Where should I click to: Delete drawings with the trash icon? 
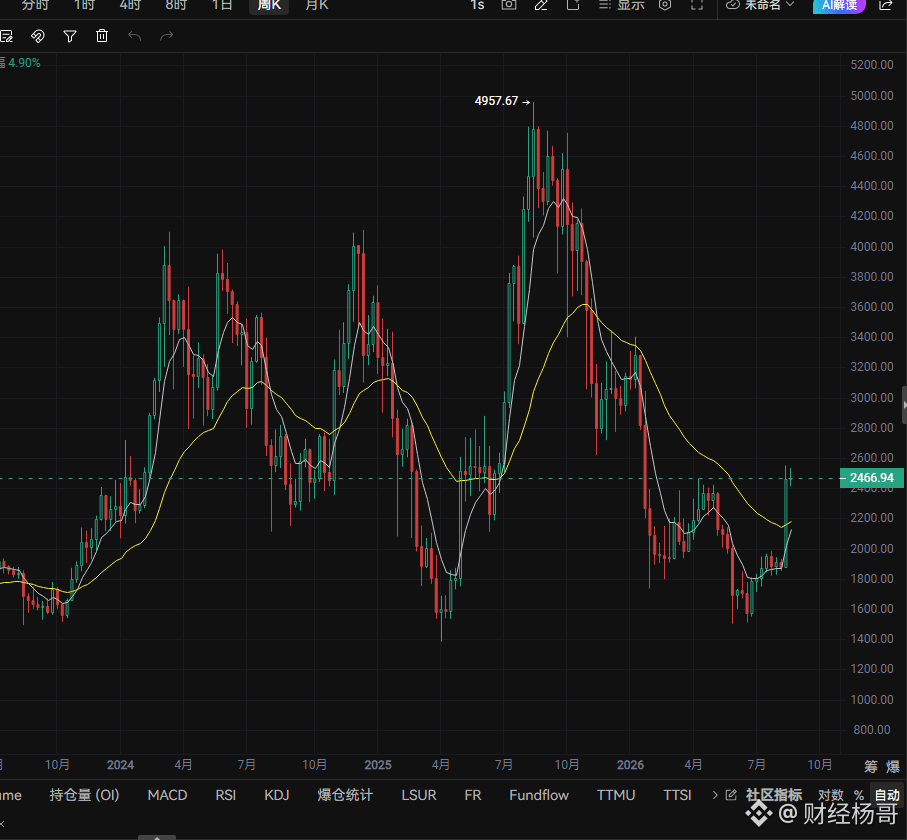[102, 36]
